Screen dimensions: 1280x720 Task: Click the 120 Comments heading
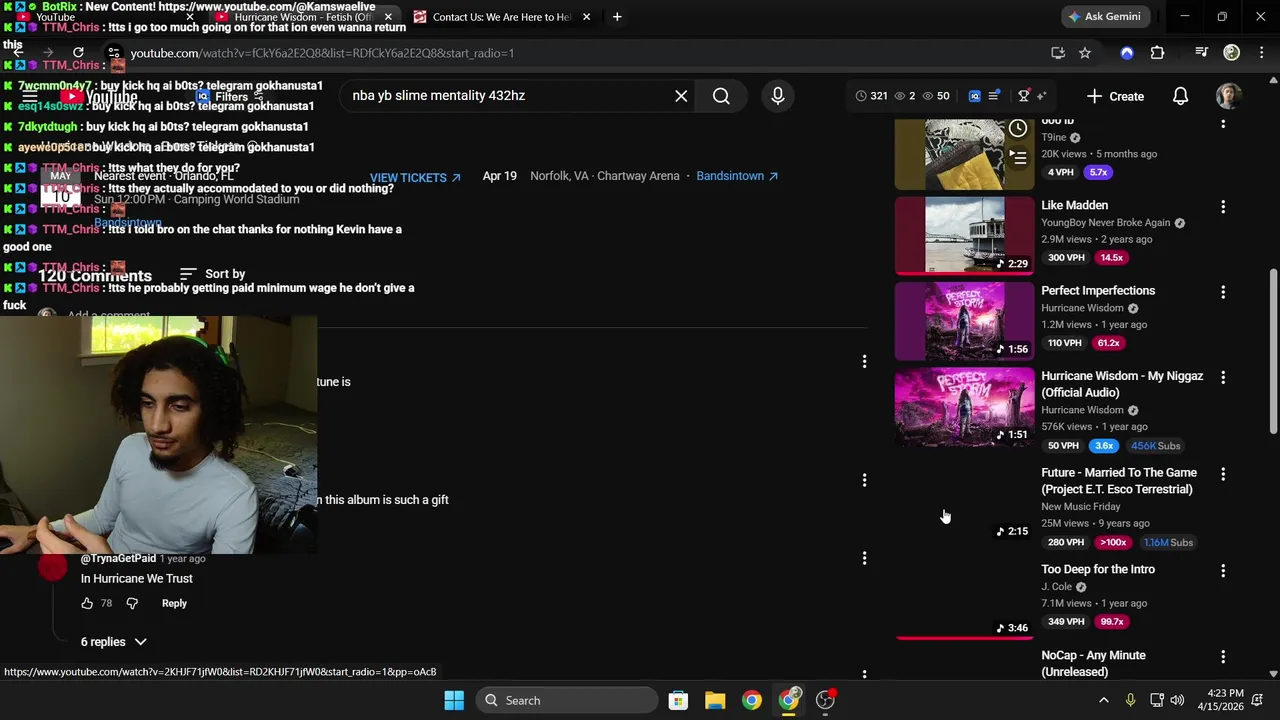[x=95, y=276]
